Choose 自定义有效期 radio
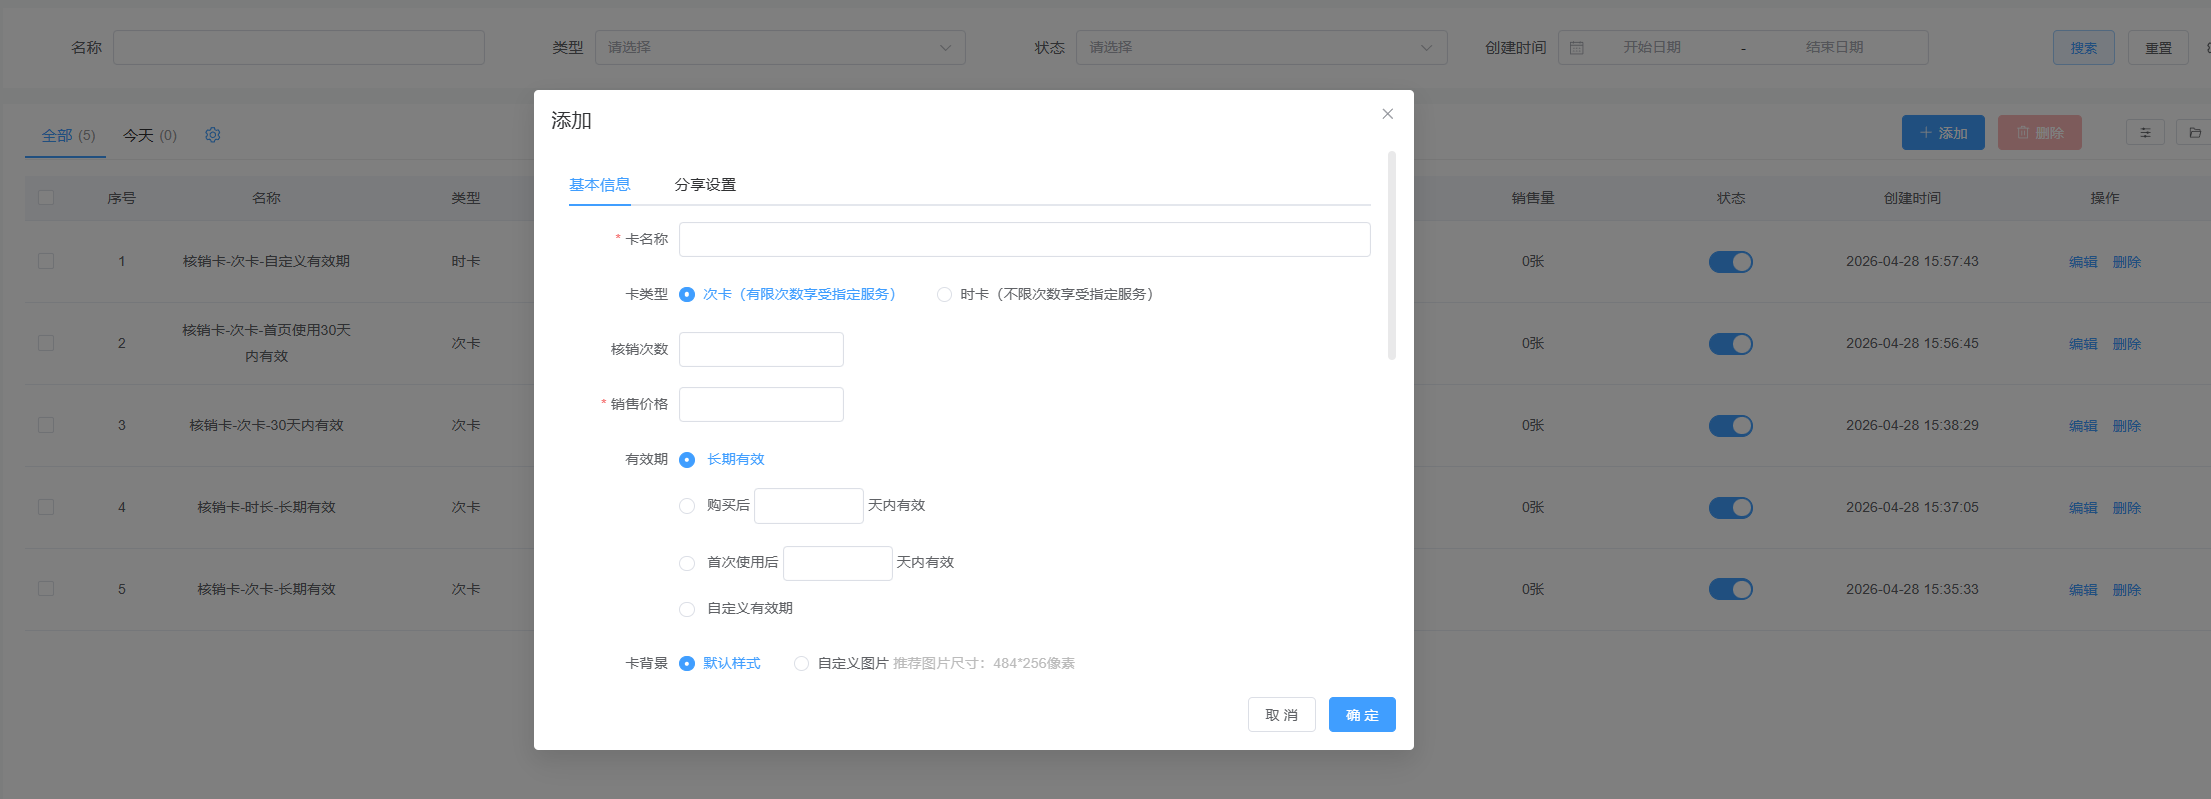 tap(687, 609)
